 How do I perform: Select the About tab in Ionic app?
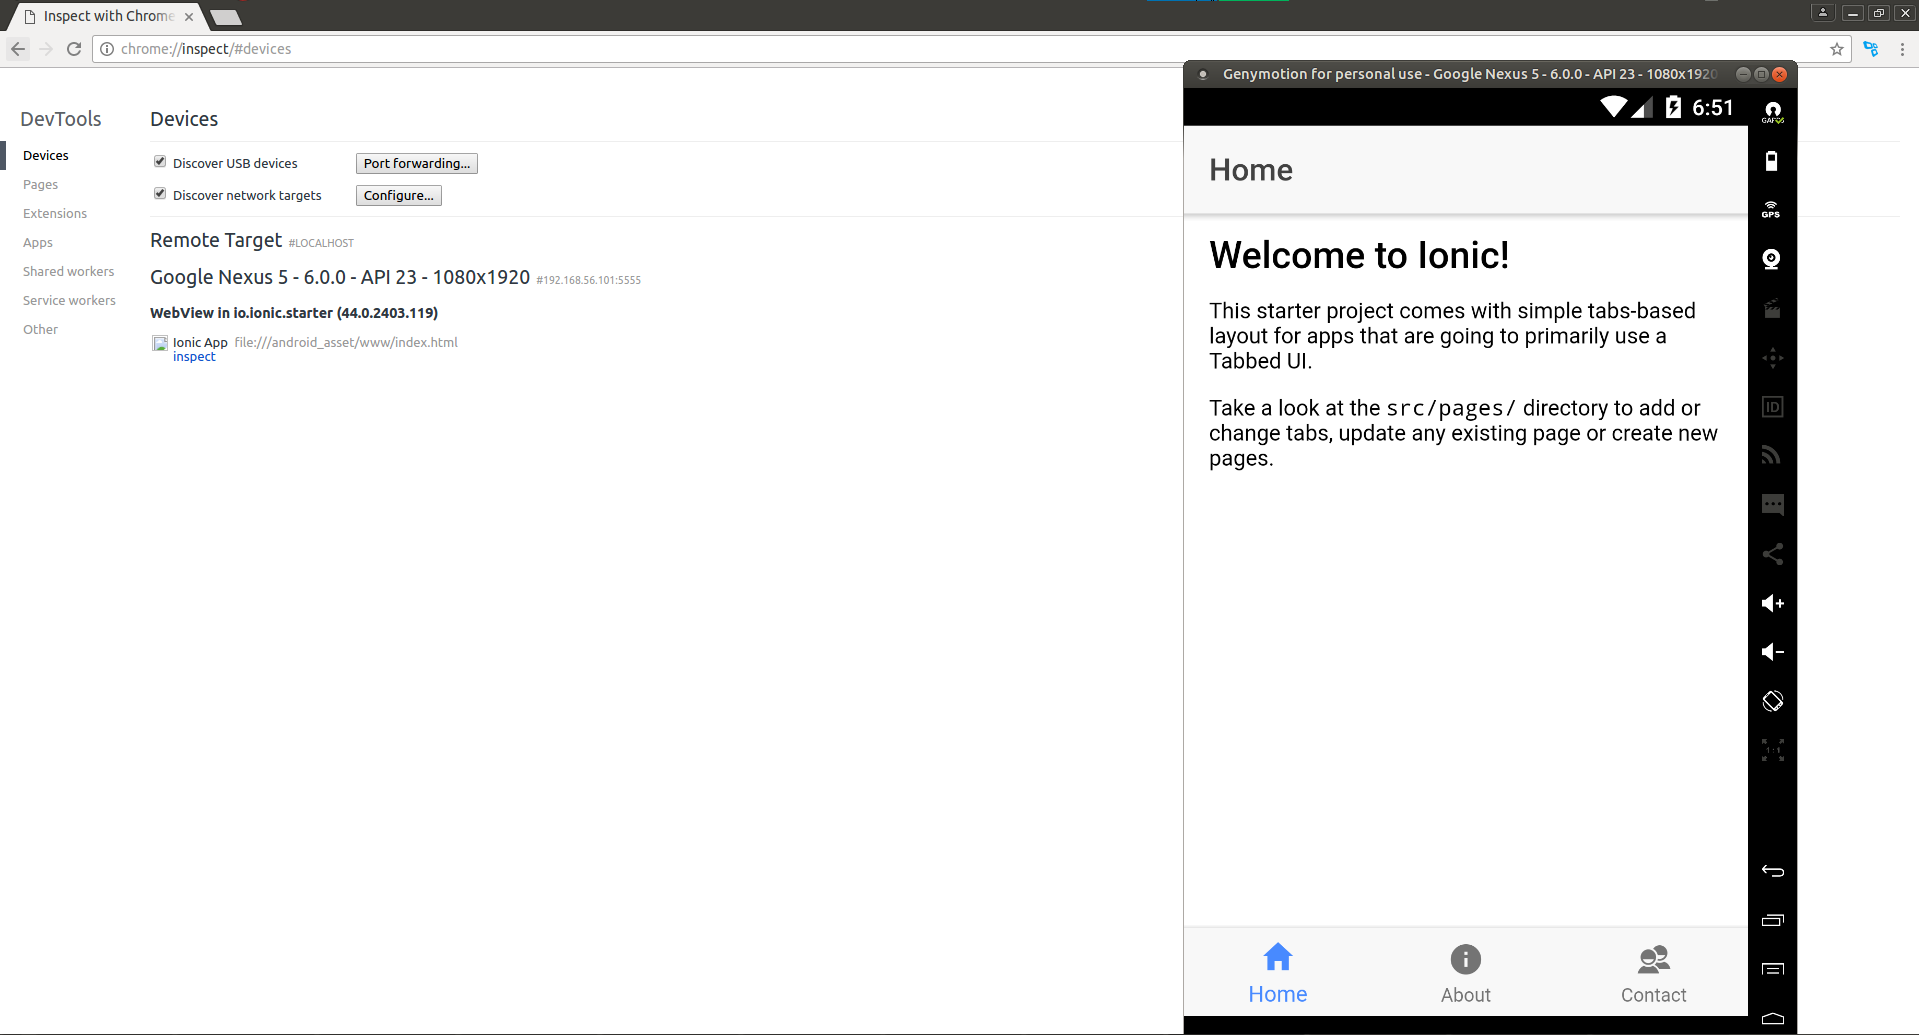point(1465,974)
